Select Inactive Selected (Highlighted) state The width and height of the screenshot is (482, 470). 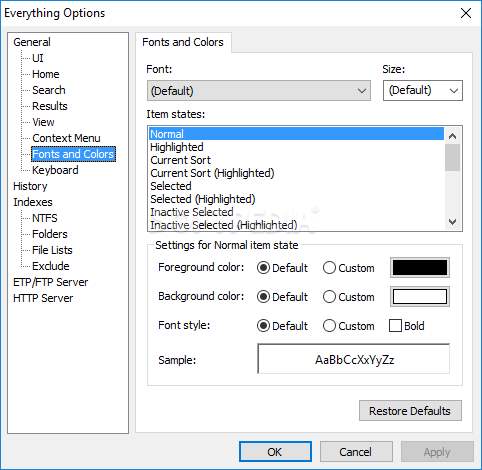tap(296, 225)
